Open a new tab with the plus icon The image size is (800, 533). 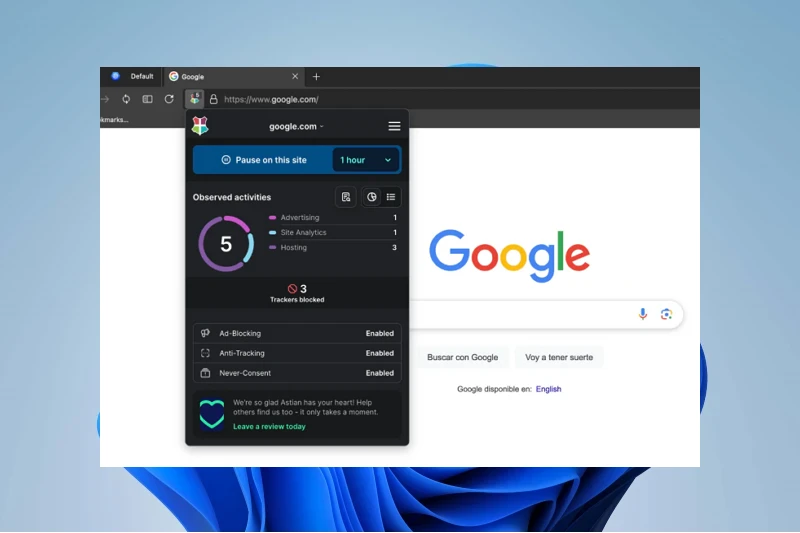(316, 77)
